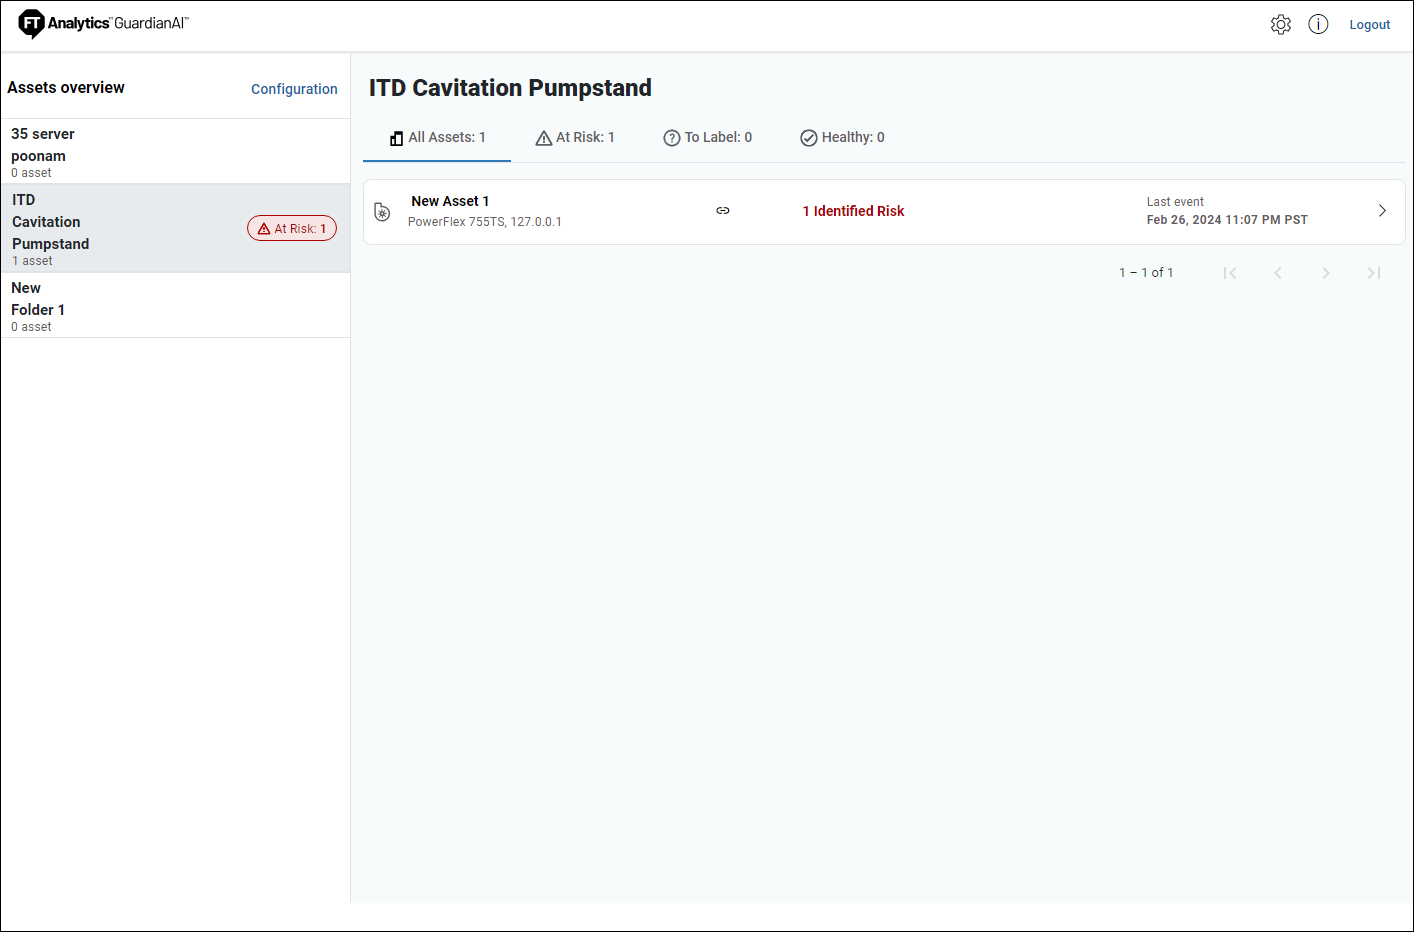Click the FT Analytics GuardianAI logo
The image size is (1414, 932).
(103, 24)
